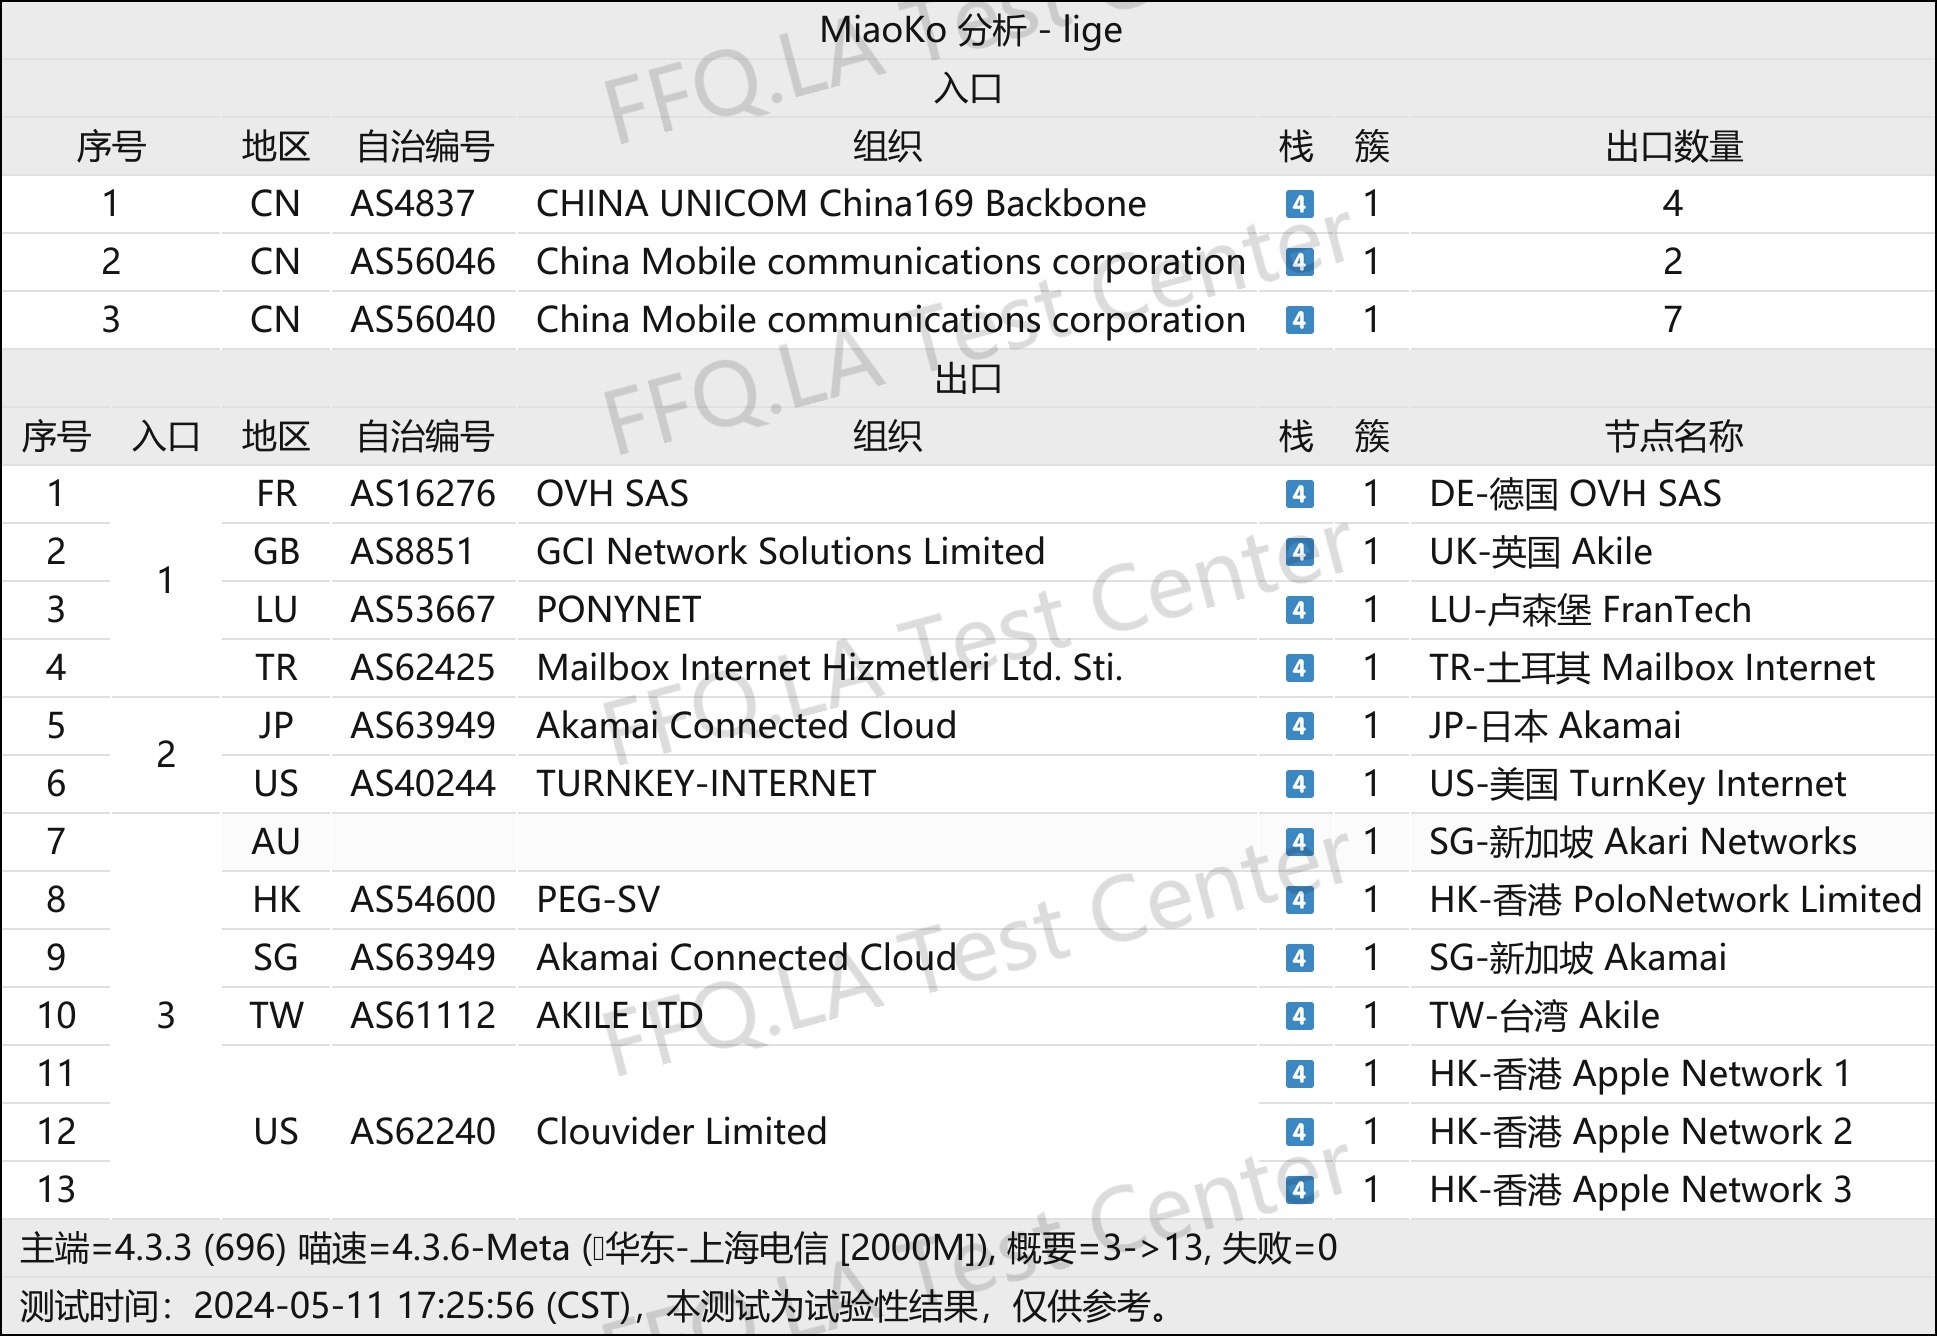Click the 自治编号 header in the entry table
The image size is (1937, 1336).
[x=425, y=147]
